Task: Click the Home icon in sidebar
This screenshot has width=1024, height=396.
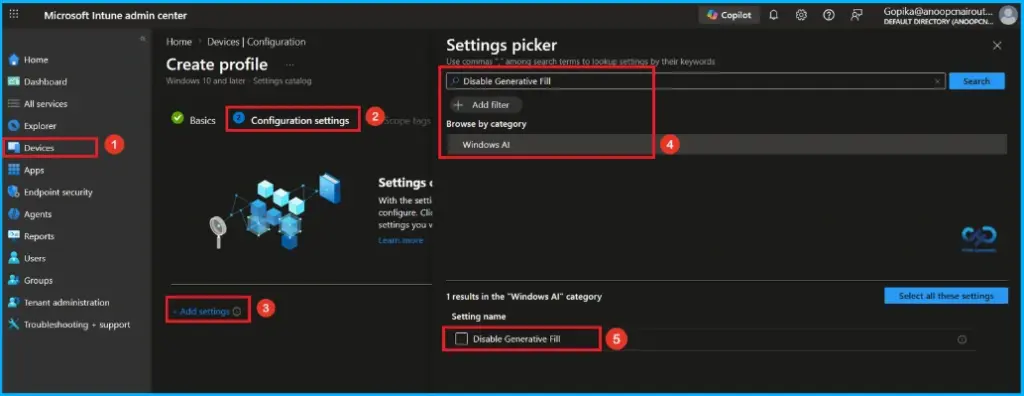Action: point(14,59)
